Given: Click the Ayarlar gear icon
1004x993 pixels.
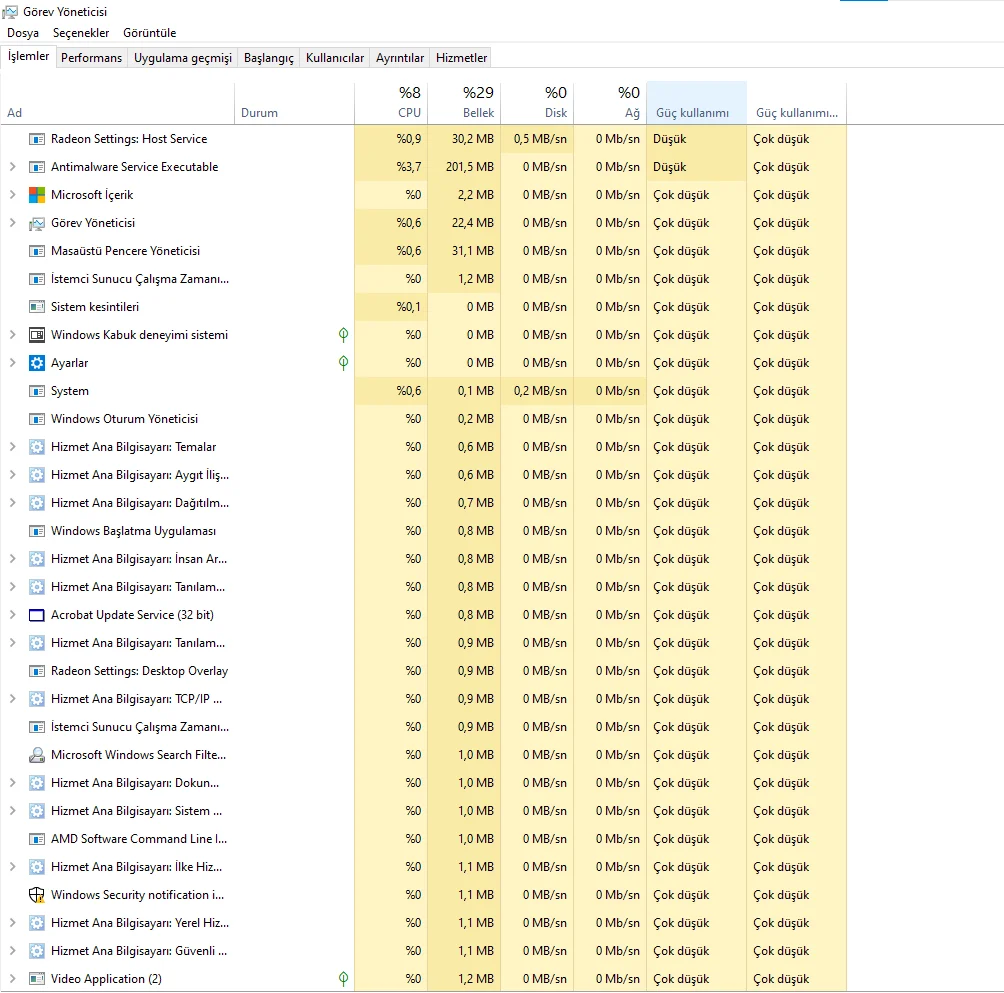Looking at the screenshot, I should coord(37,363).
